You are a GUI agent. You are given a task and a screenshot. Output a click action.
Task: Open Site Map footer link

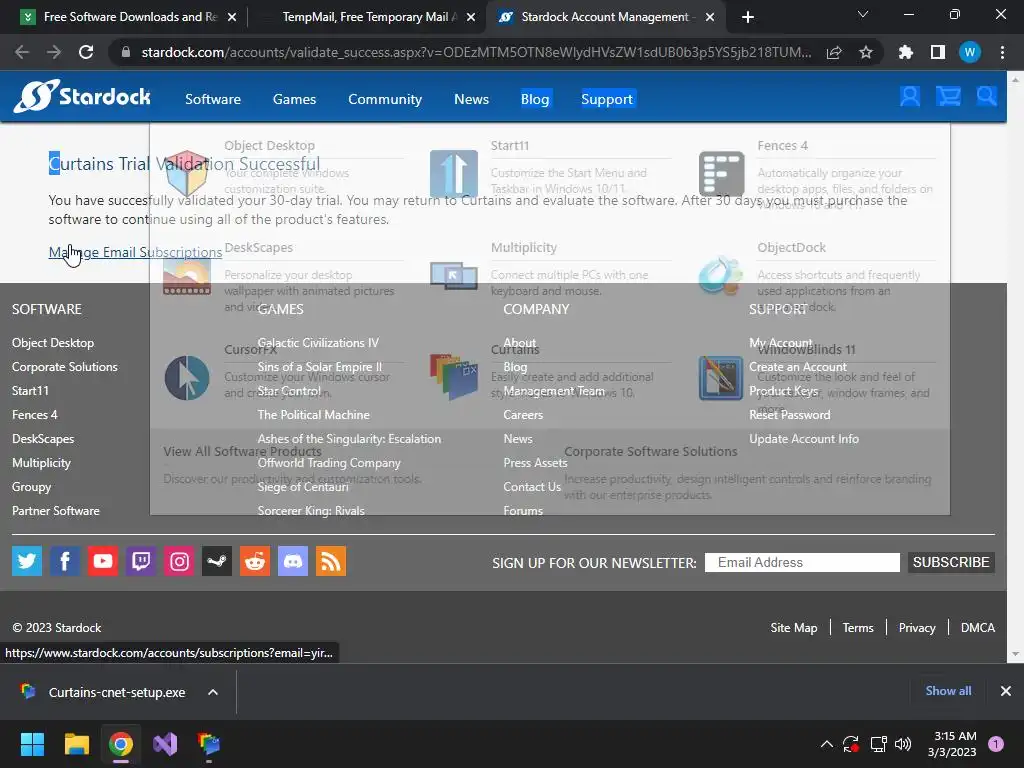pos(793,628)
